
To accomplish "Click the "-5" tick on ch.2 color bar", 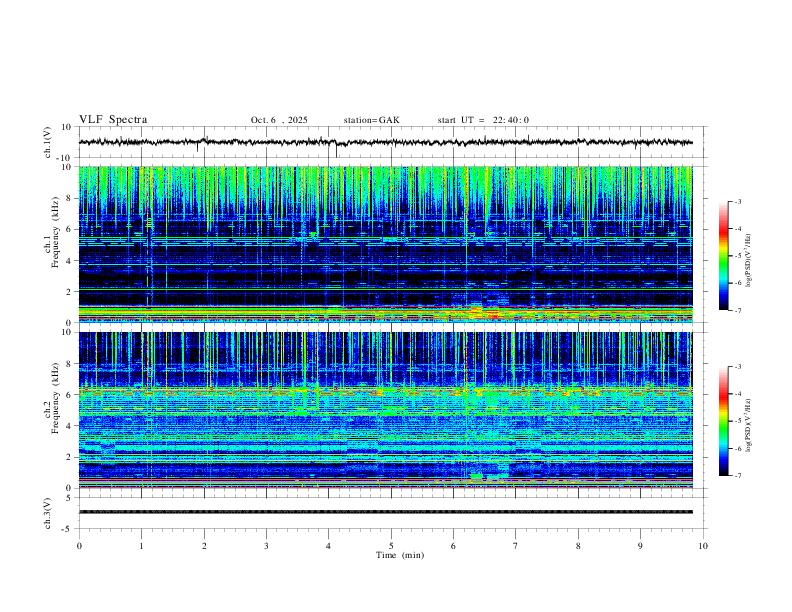I will [737, 421].
